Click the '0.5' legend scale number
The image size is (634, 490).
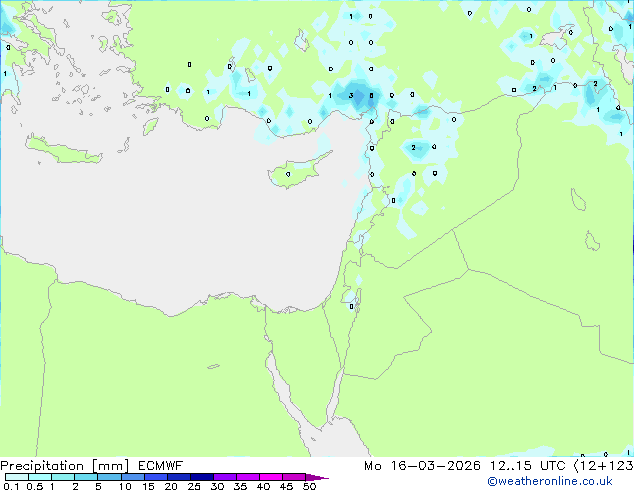(x=35, y=486)
